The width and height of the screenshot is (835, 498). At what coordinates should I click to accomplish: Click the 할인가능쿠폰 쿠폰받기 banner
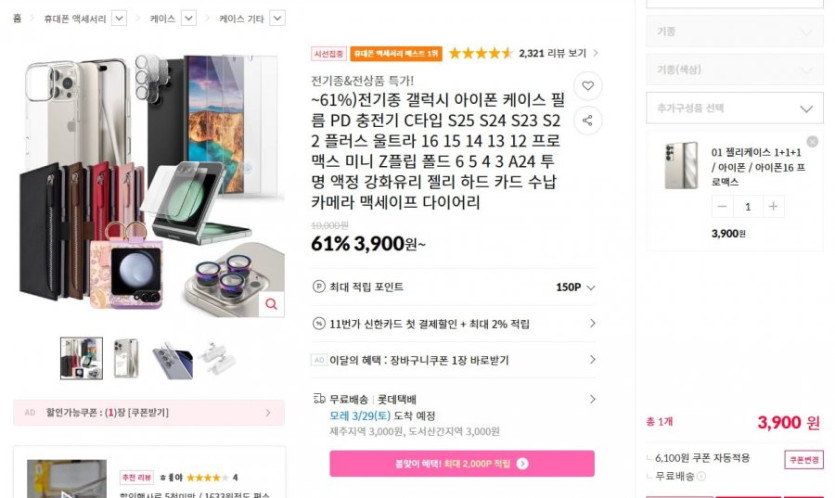(x=148, y=412)
